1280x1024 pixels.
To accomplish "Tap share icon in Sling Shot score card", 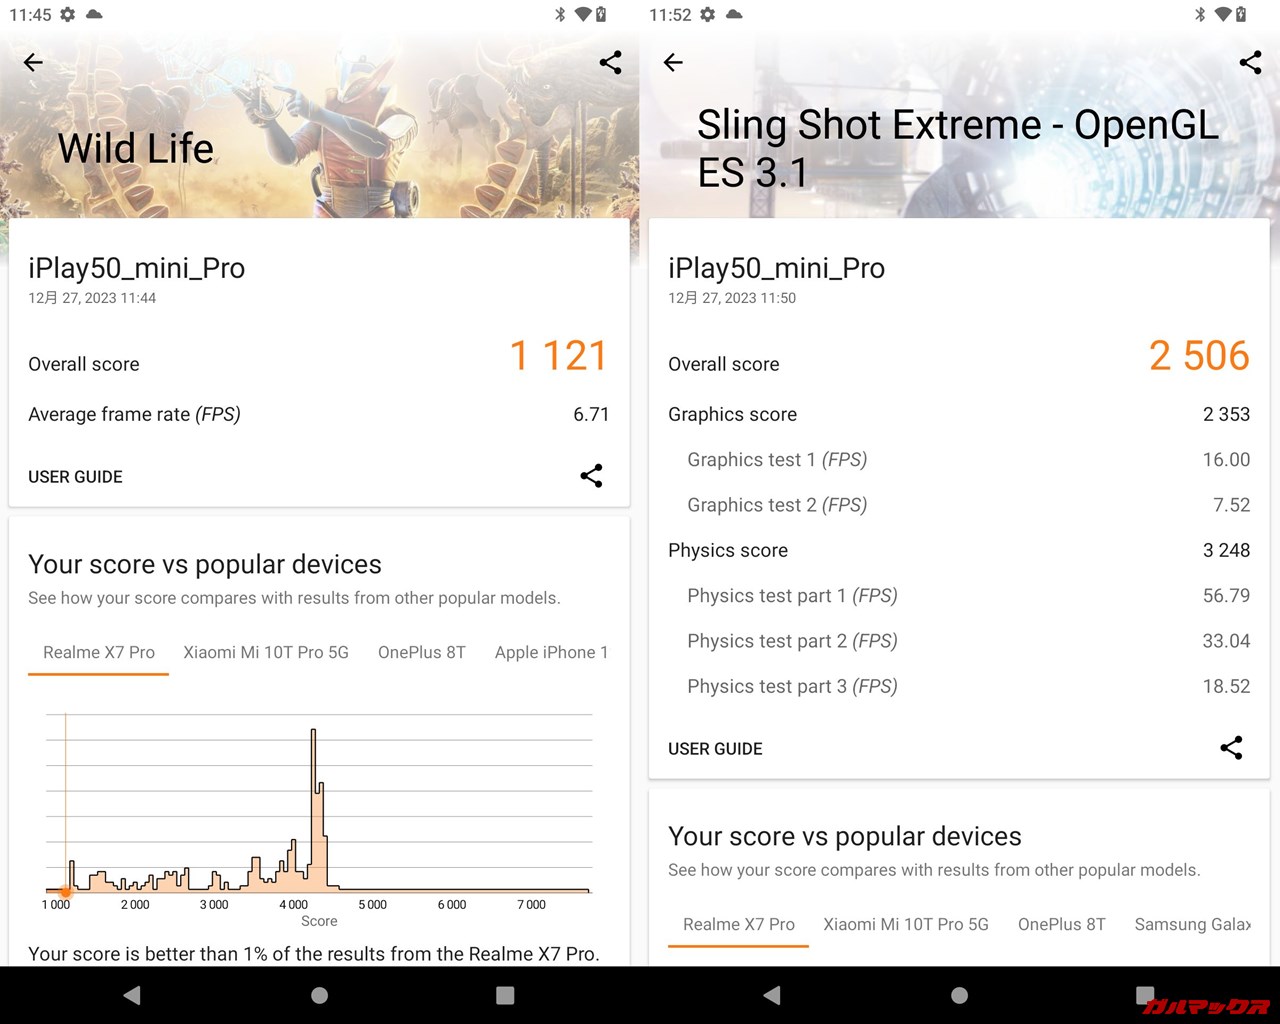I will (1231, 748).
